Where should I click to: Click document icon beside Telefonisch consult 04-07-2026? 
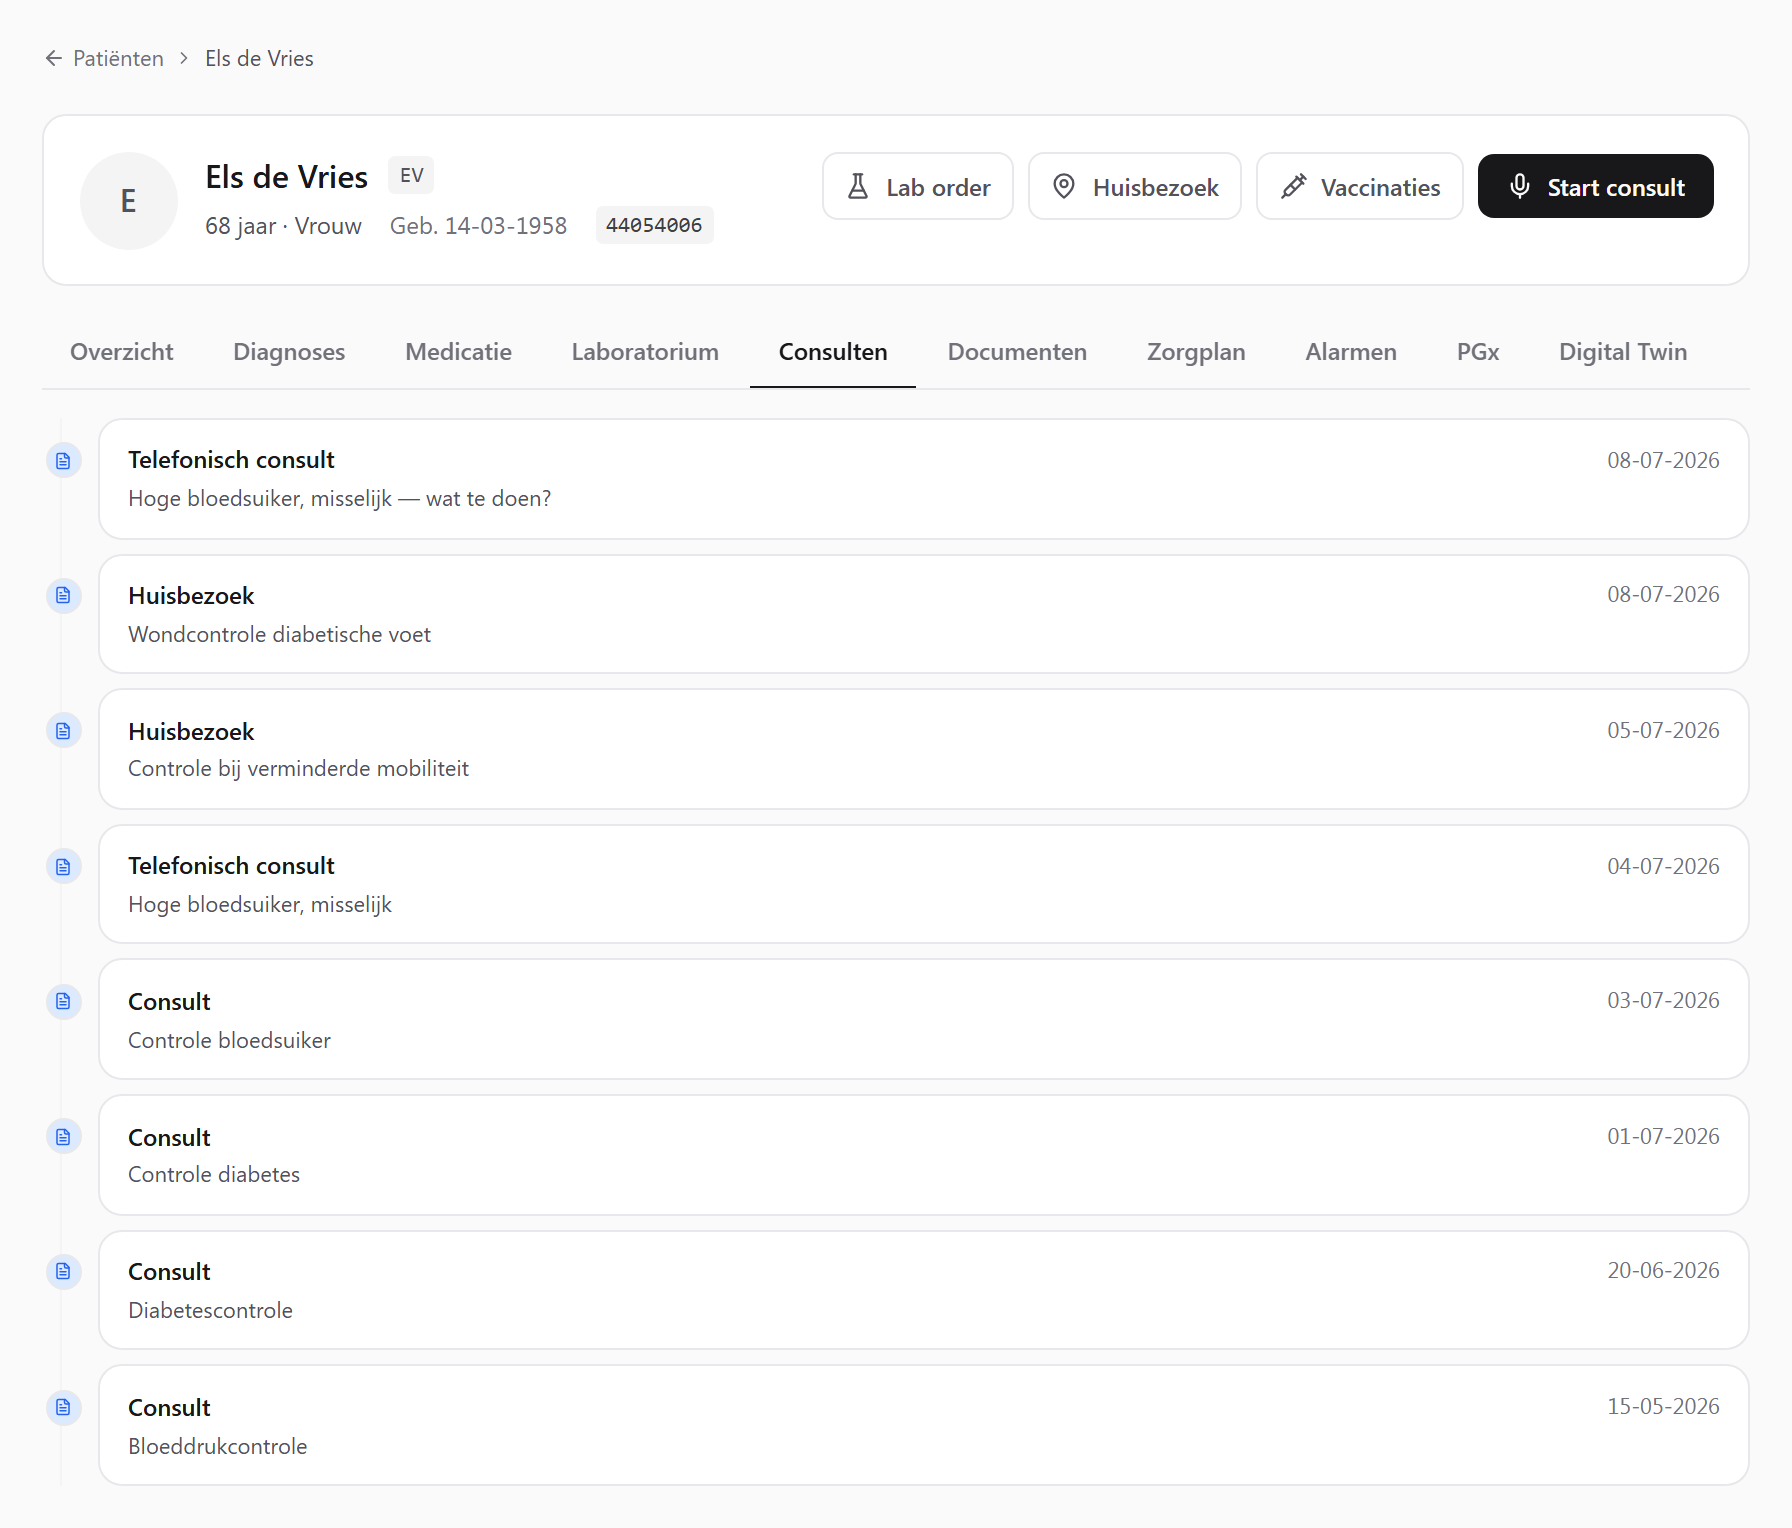point(64,866)
